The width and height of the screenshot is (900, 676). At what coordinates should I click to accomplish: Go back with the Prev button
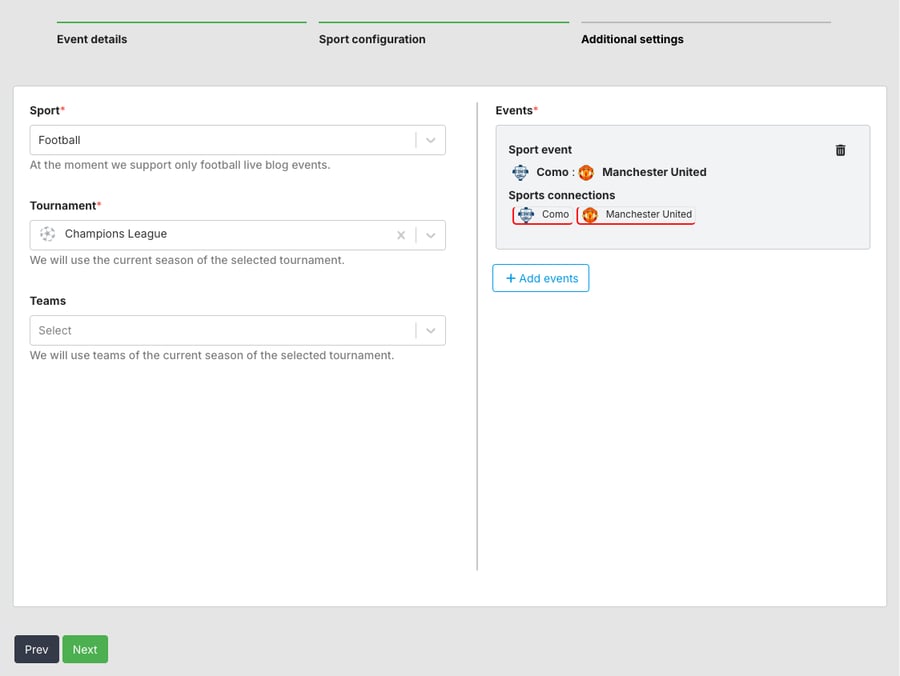click(37, 649)
